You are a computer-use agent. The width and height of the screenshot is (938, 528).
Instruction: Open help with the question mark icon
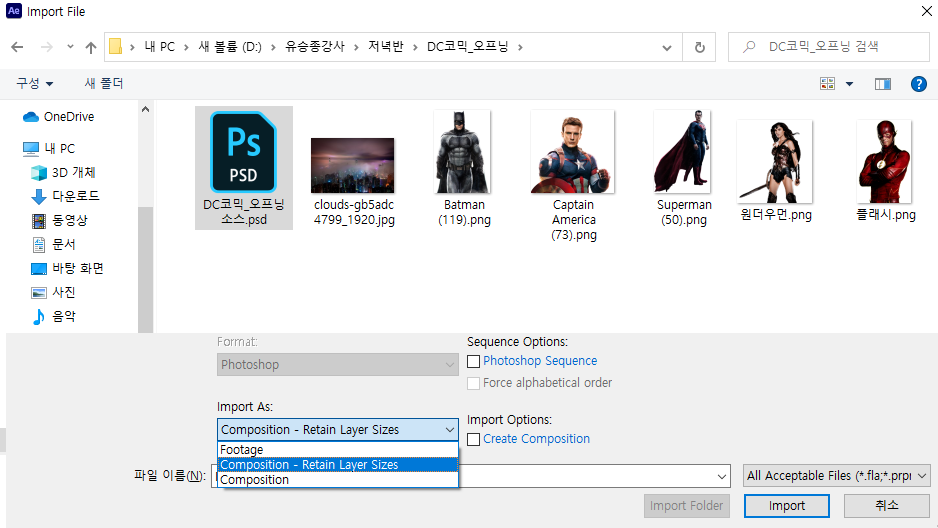[x=918, y=84]
